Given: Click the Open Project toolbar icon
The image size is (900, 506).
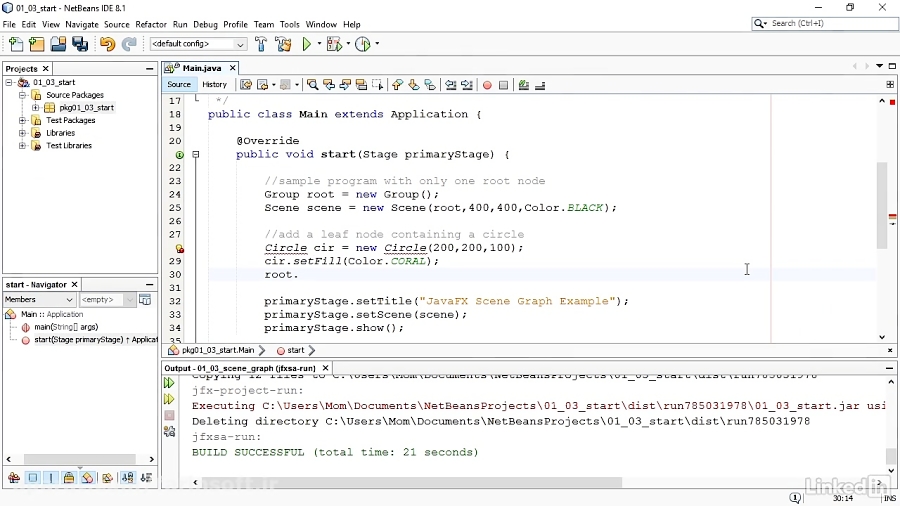Looking at the screenshot, I should [58, 44].
